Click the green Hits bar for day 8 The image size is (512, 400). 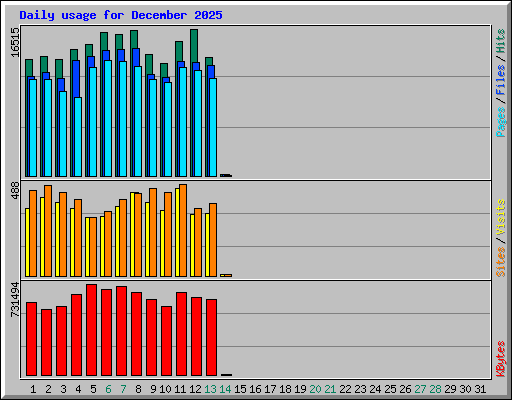(x=134, y=39)
